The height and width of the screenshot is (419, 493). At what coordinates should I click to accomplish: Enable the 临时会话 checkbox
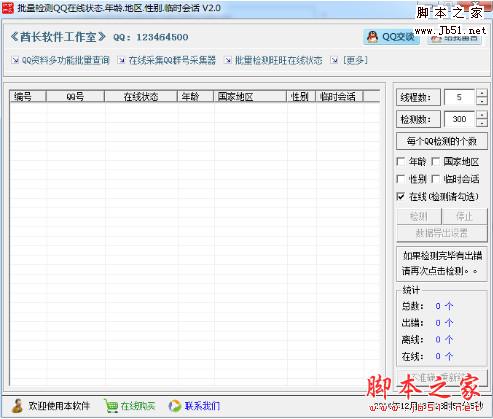[x=435, y=179]
